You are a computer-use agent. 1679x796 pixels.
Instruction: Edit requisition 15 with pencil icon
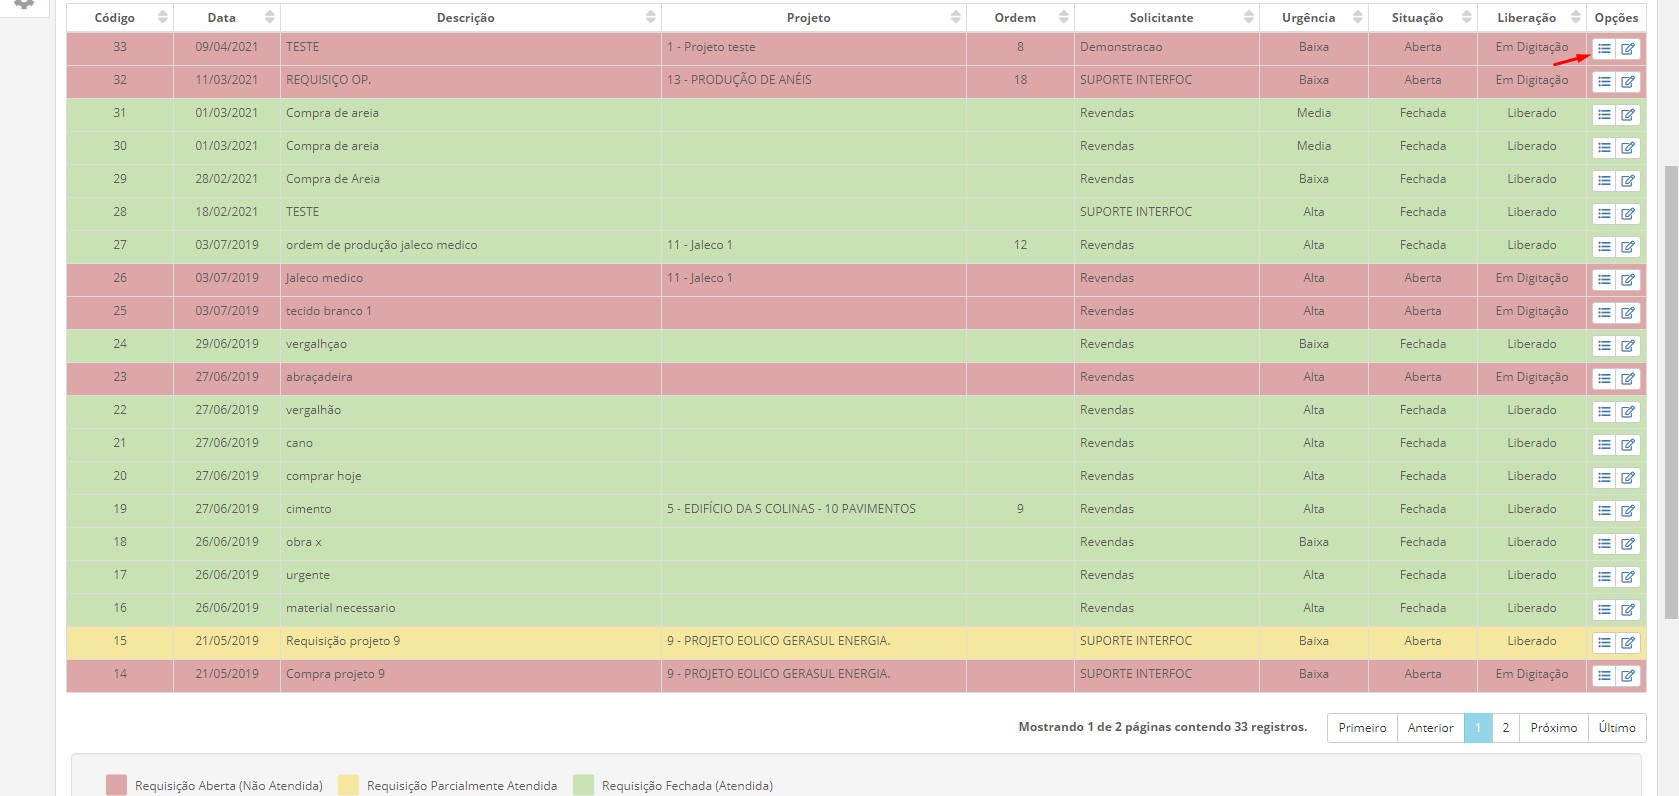[1628, 643]
